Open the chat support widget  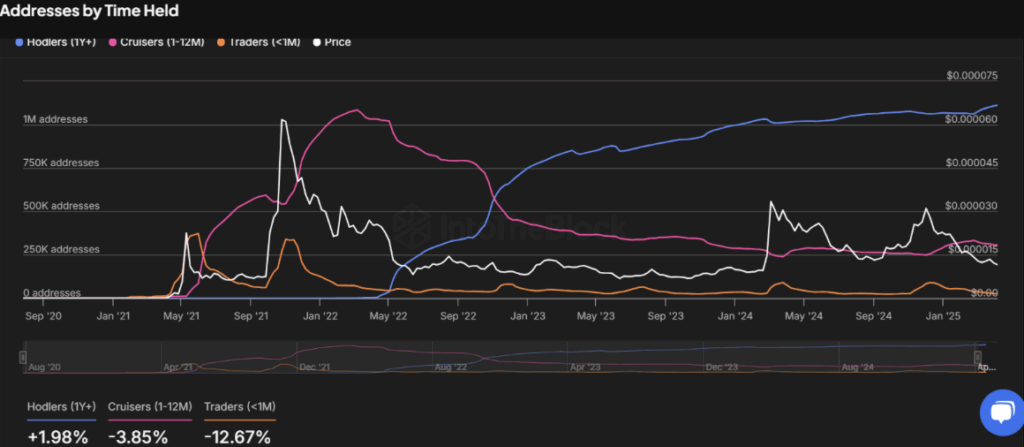(x=996, y=411)
